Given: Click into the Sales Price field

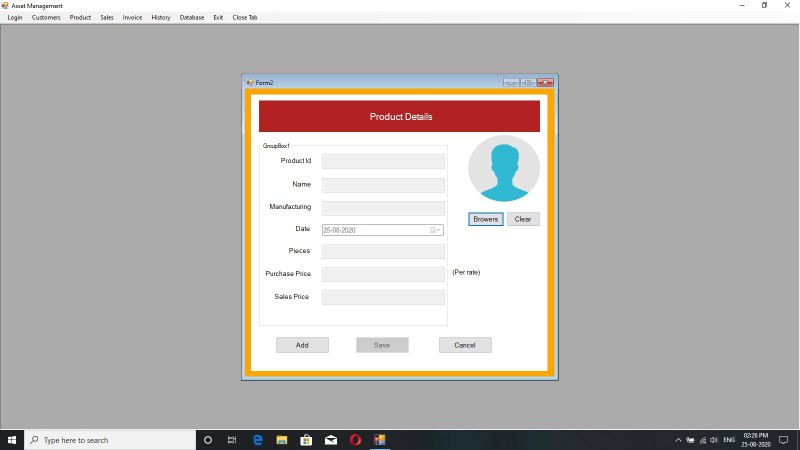Looking at the screenshot, I should [383, 297].
